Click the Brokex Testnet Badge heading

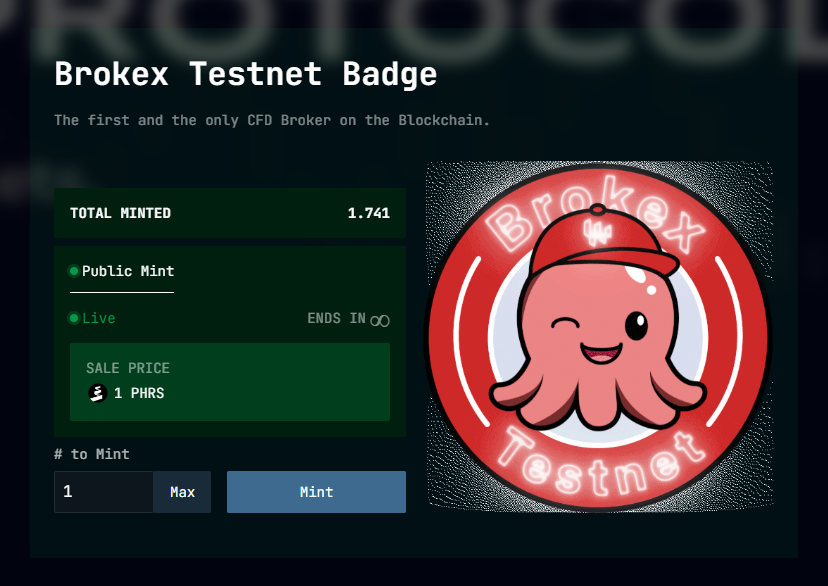click(246, 74)
